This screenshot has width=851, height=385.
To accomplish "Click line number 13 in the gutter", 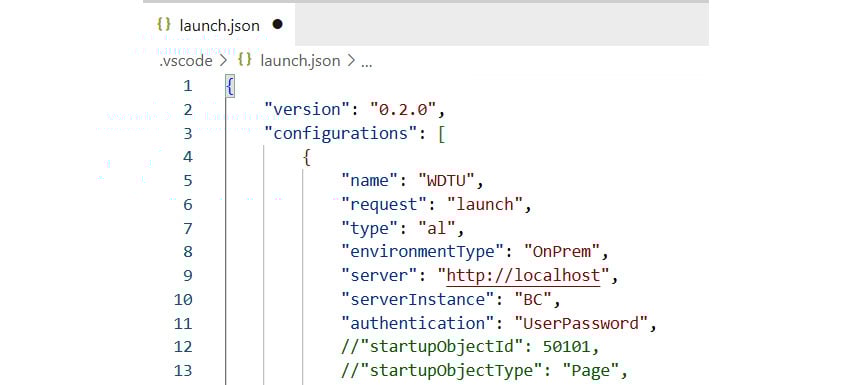I will tap(183, 371).
